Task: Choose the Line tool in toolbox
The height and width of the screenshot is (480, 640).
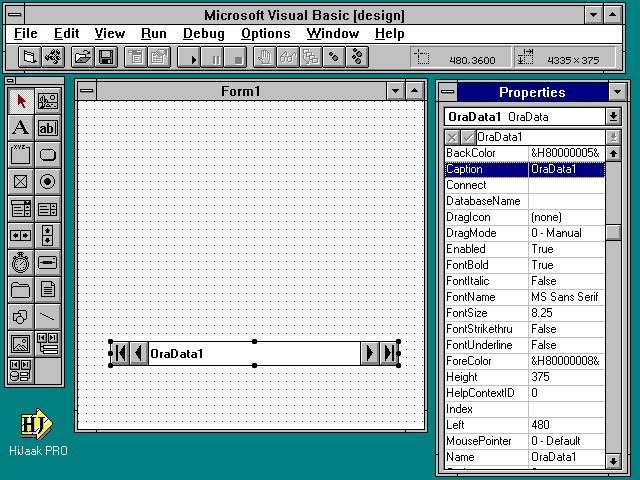Action: 47,317
